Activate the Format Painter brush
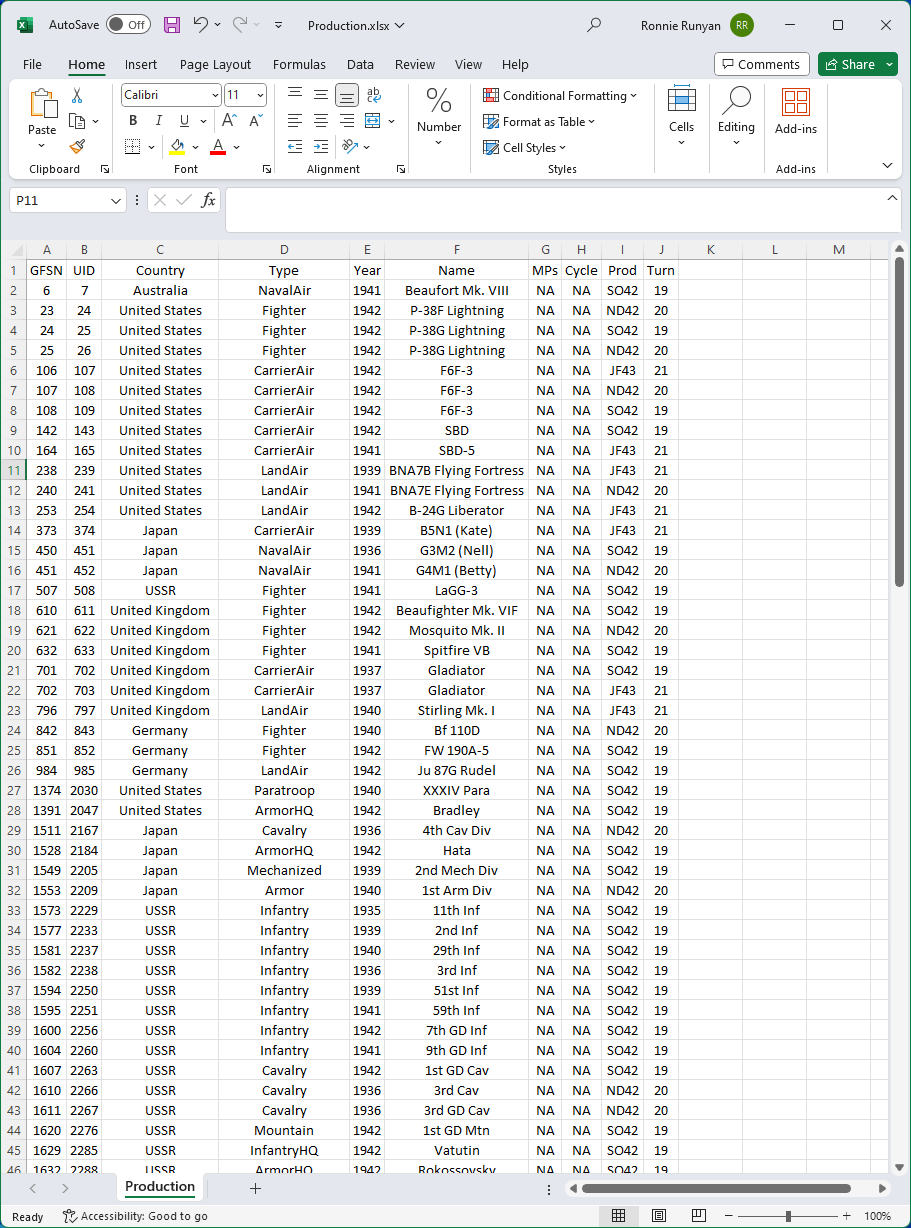The height and width of the screenshot is (1228, 911). point(77,146)
